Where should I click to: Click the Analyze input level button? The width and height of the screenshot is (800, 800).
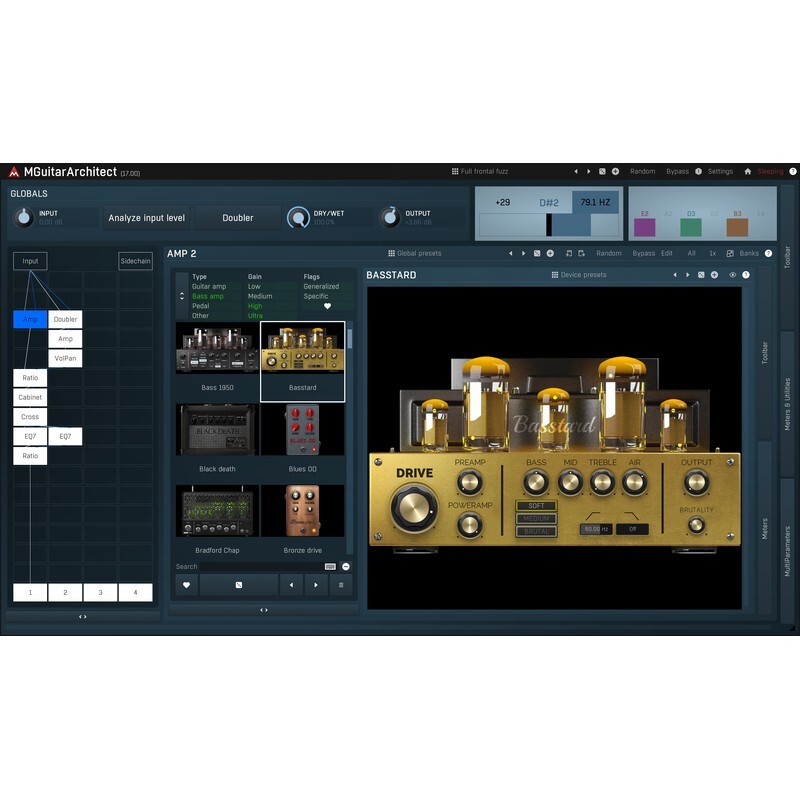(146, 218)
